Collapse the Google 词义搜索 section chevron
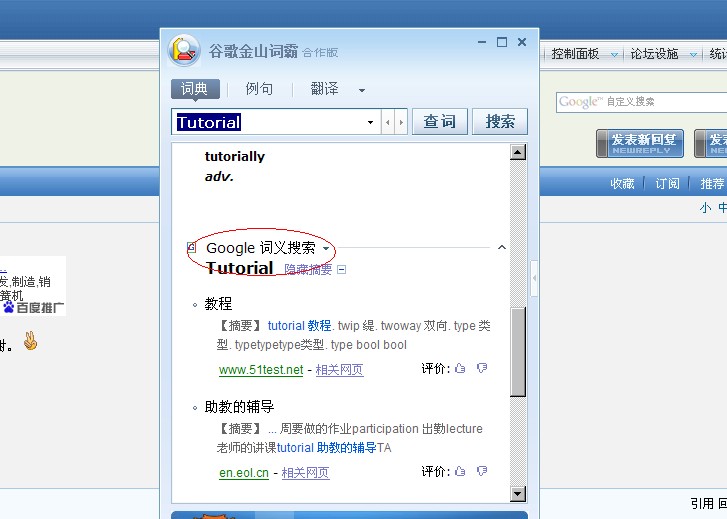 click(x=502, y=247)
